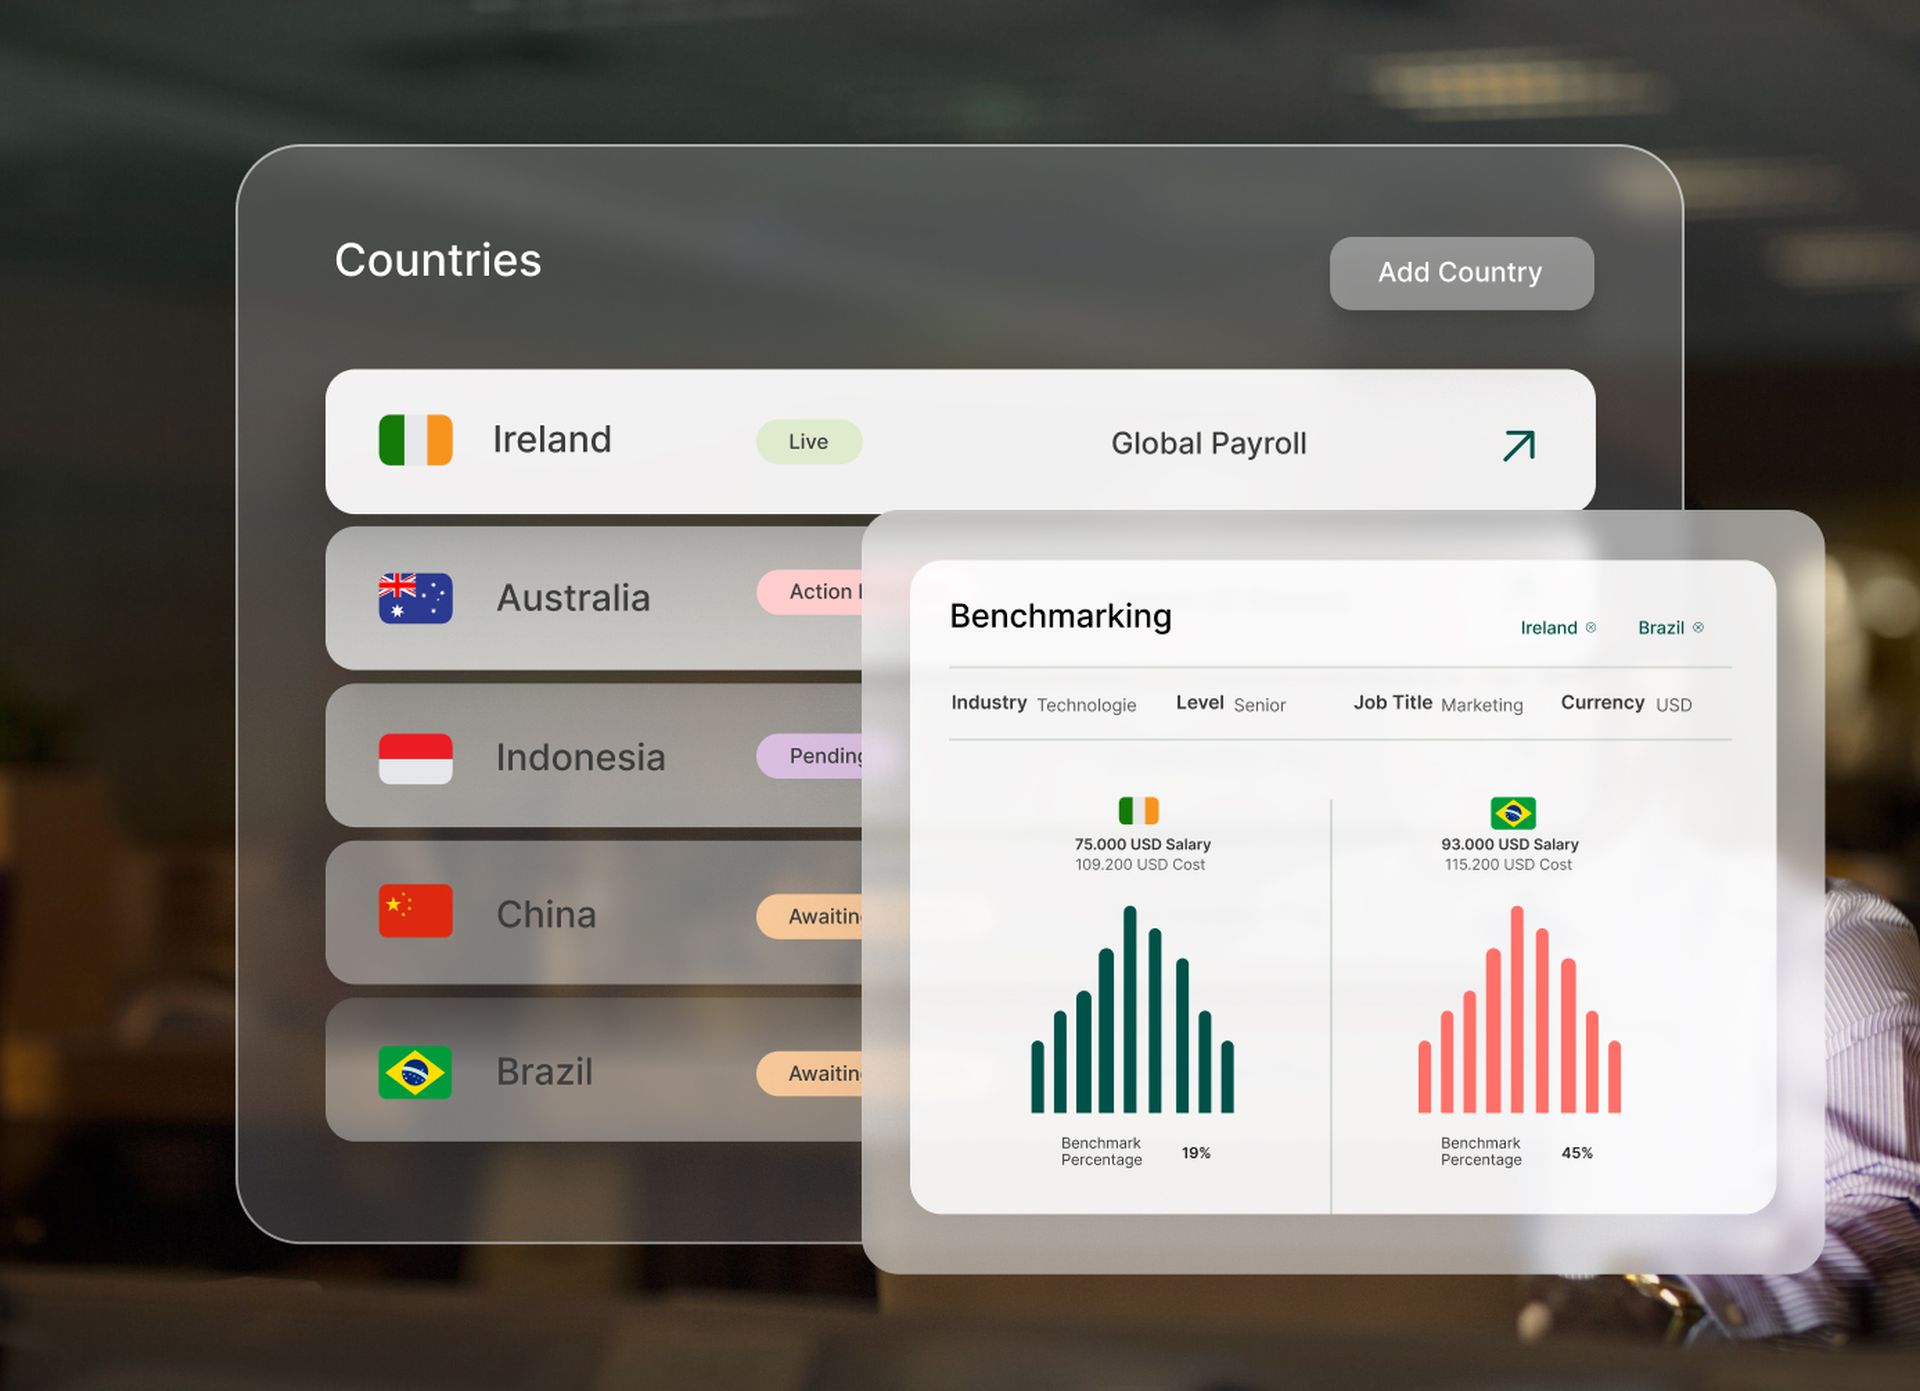
Task: Open the Level Senior filter
Action: [x=1258, y=705]
